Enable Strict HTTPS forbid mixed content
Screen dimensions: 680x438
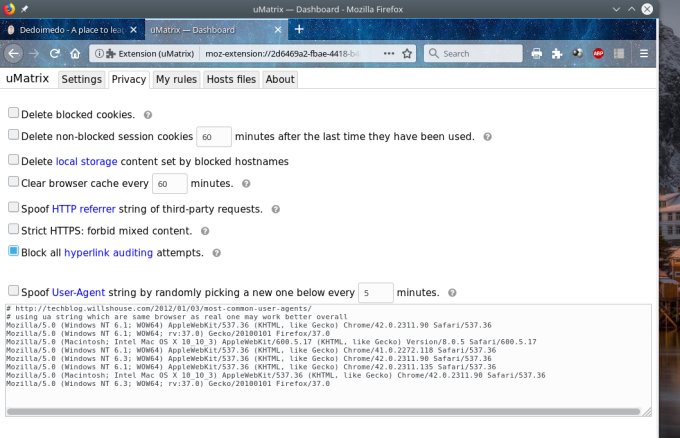[x=13, y=229]
